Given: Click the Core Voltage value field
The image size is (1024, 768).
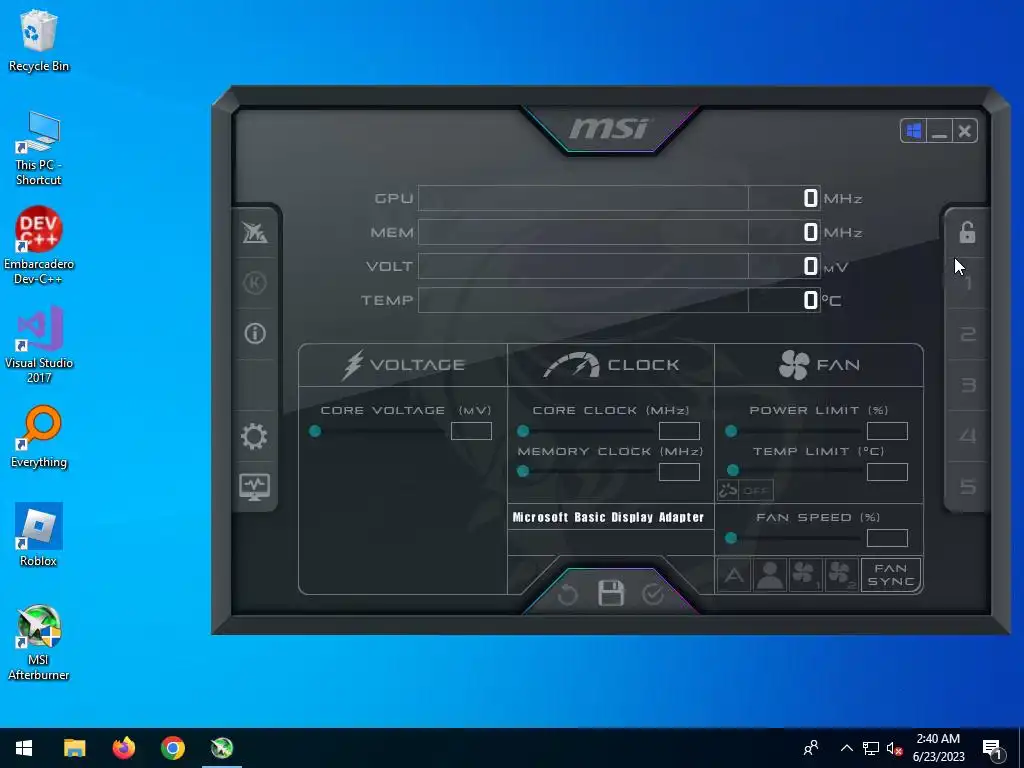Looking at the screenshot, I should pos(471,431).
